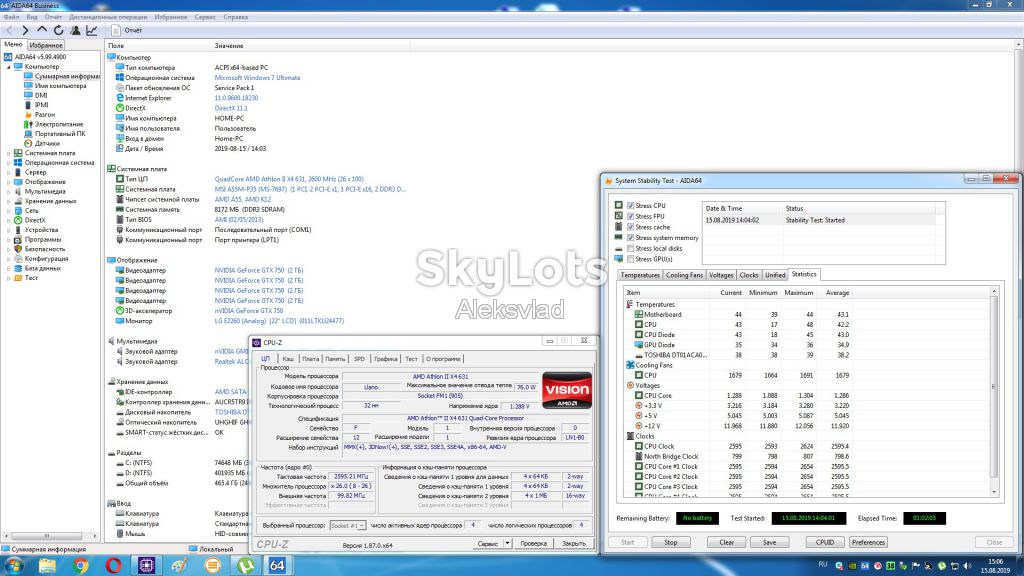
Task: Click the Stress cache icon
Action: [x=618, y=227]
